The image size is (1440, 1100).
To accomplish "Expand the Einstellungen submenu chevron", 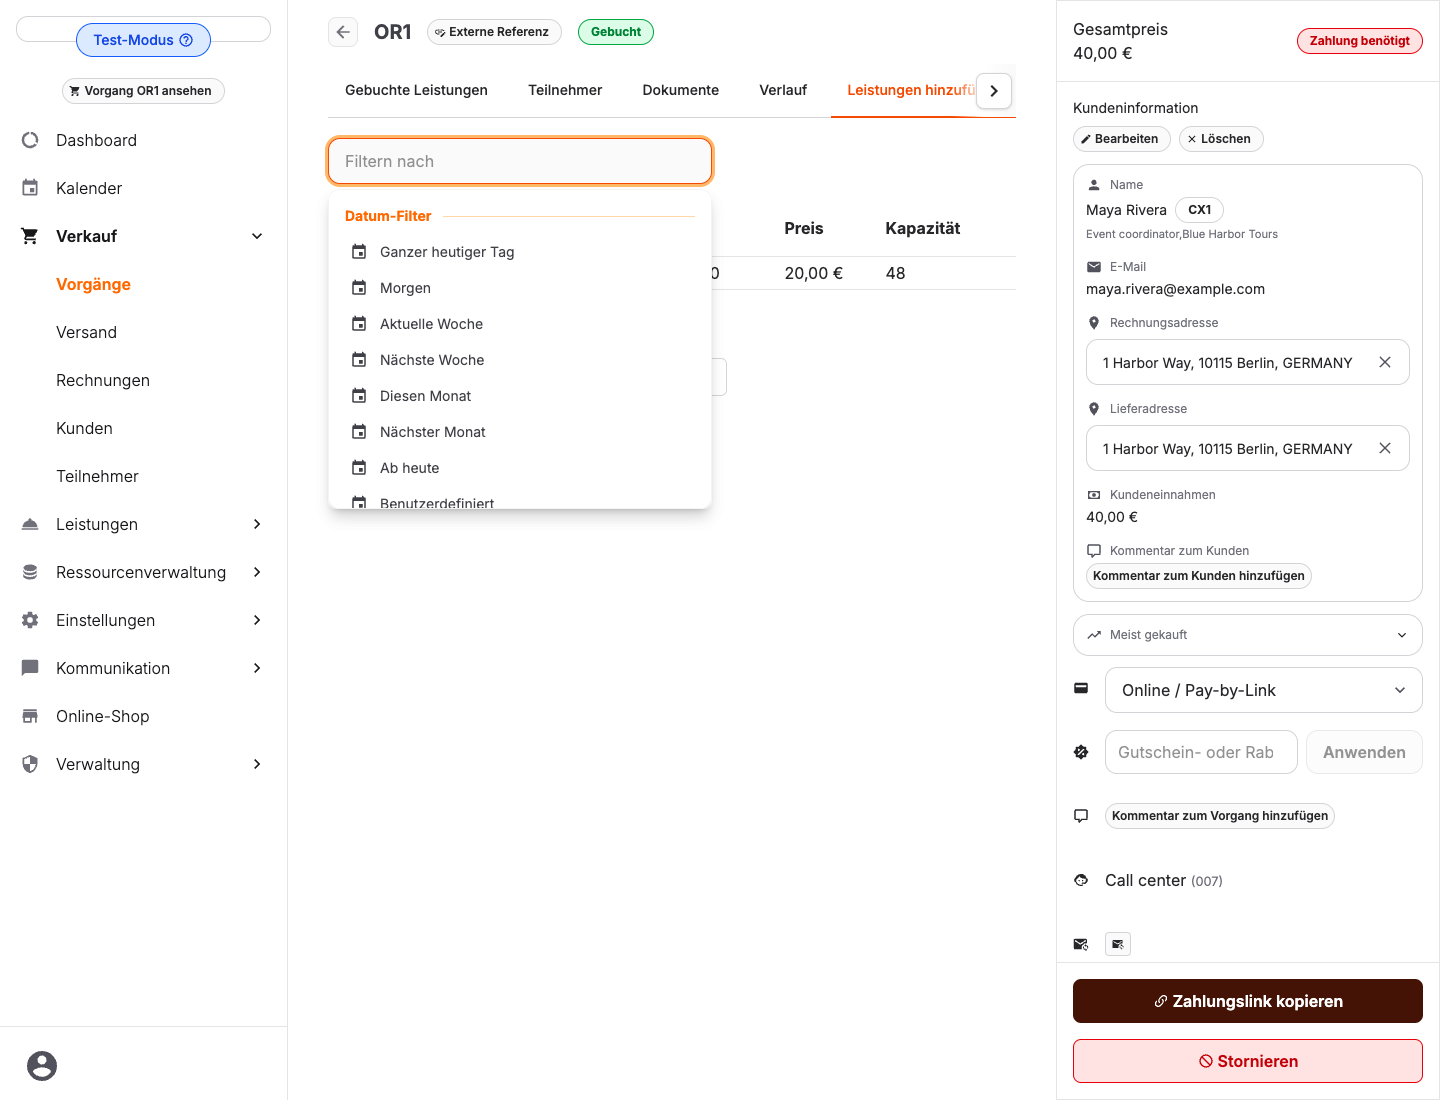I will 257,620.
